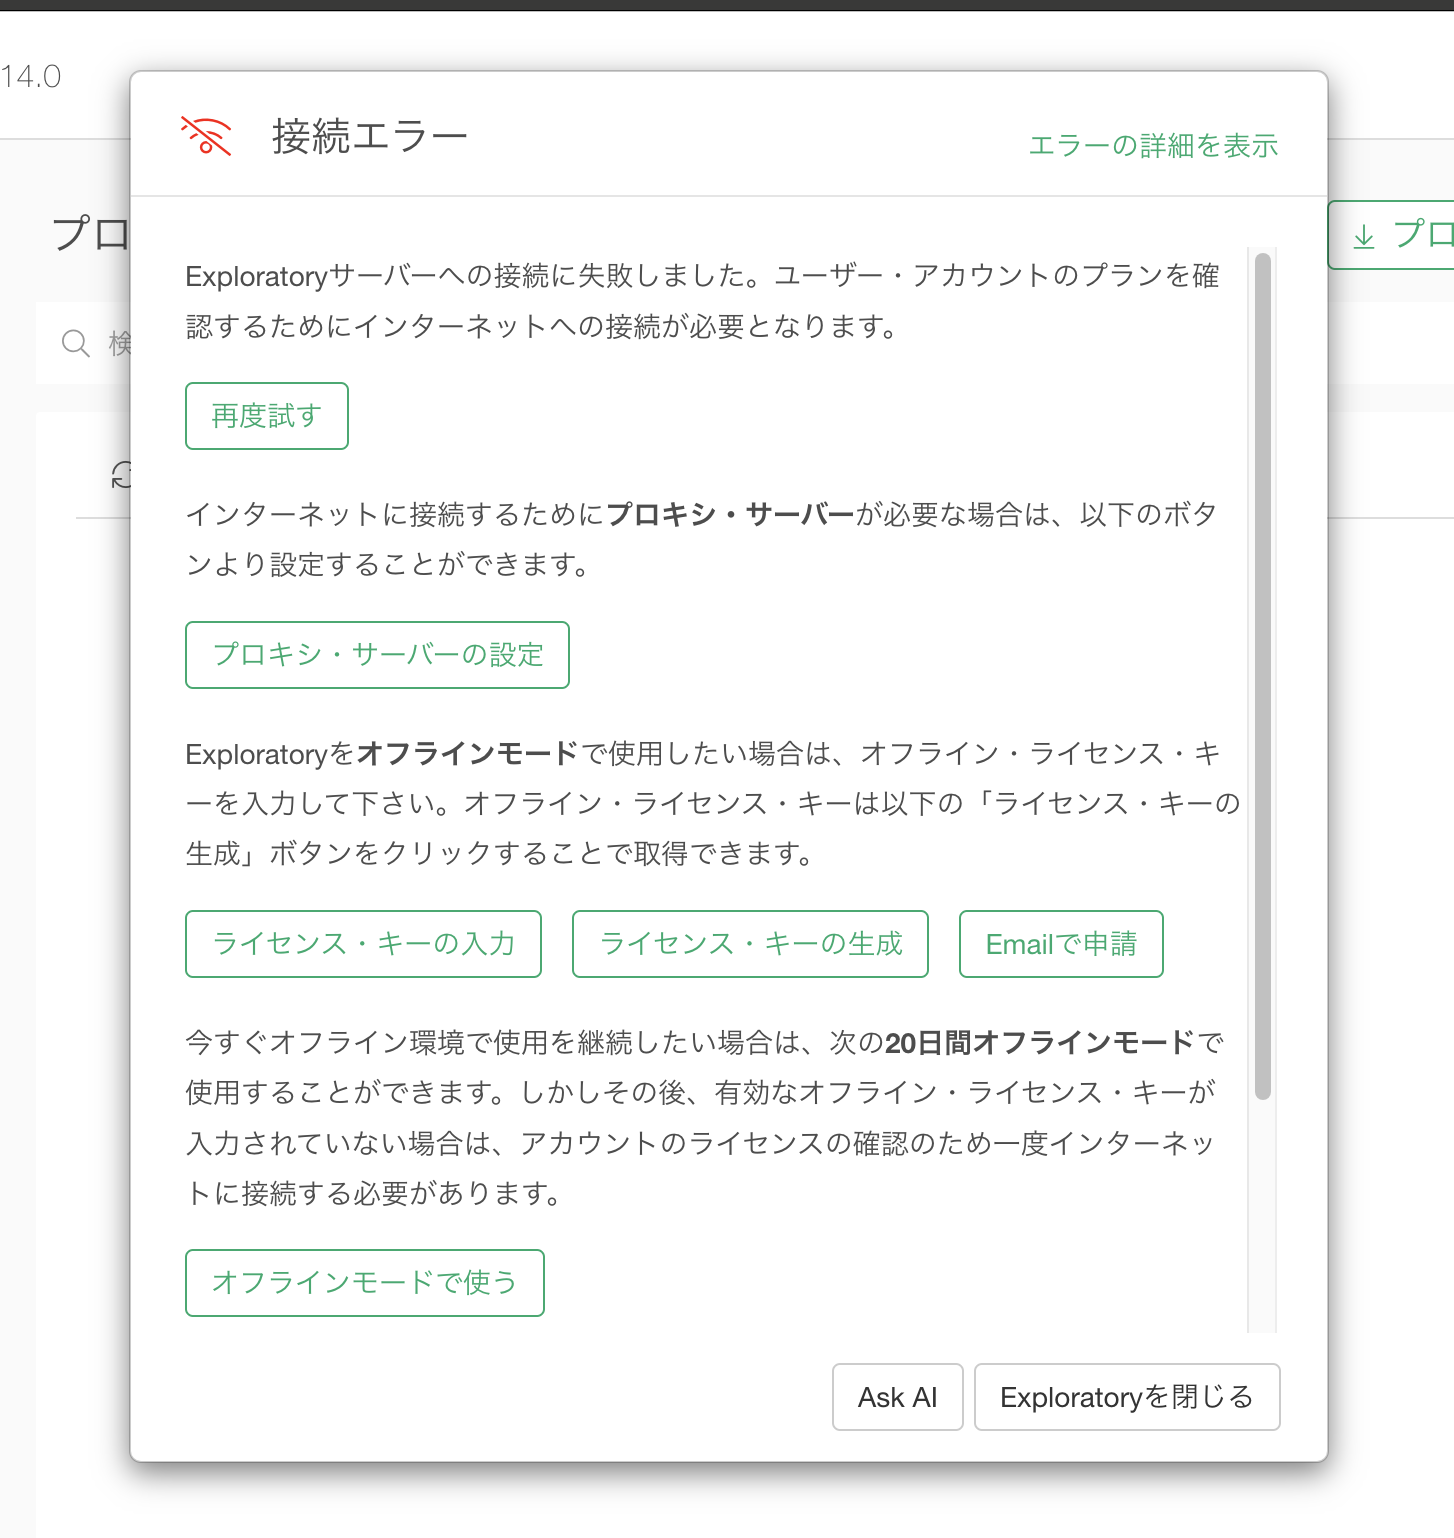Click the 接続エラー dialog title
Image resolution: width=1454 pixels, height=1538 pixels.
point(369,137)
